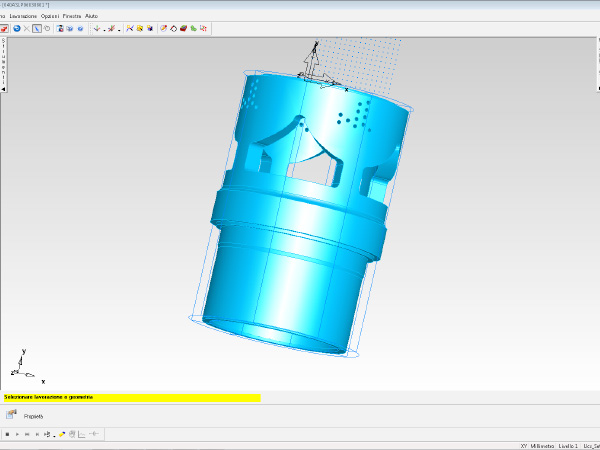Click the blue 3D cube view icon
The height and width of the screenshot is (450, 600).
point(61,29)
